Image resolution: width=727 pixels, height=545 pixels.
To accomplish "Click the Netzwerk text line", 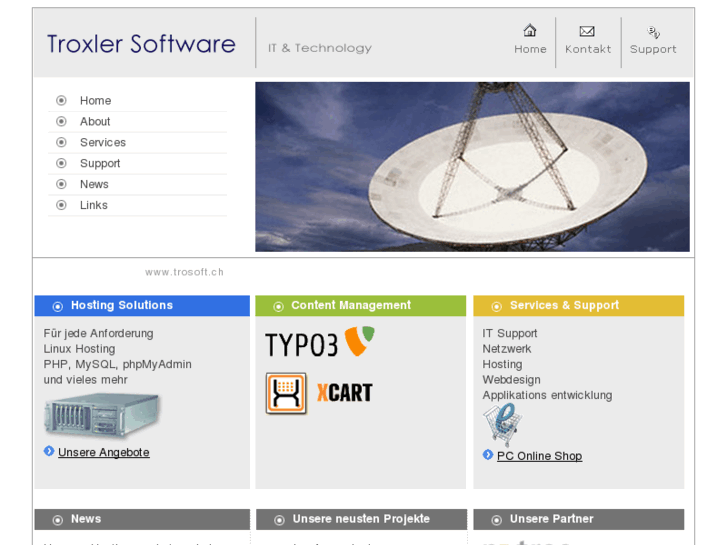I will pyautogui.click(x=507, y=349).
